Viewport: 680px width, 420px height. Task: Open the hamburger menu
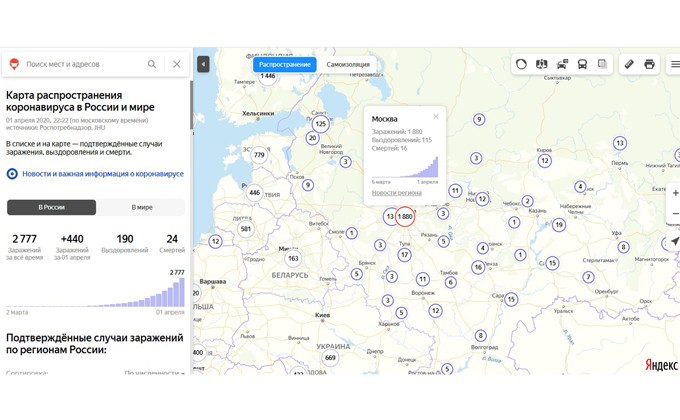[675, 64]
